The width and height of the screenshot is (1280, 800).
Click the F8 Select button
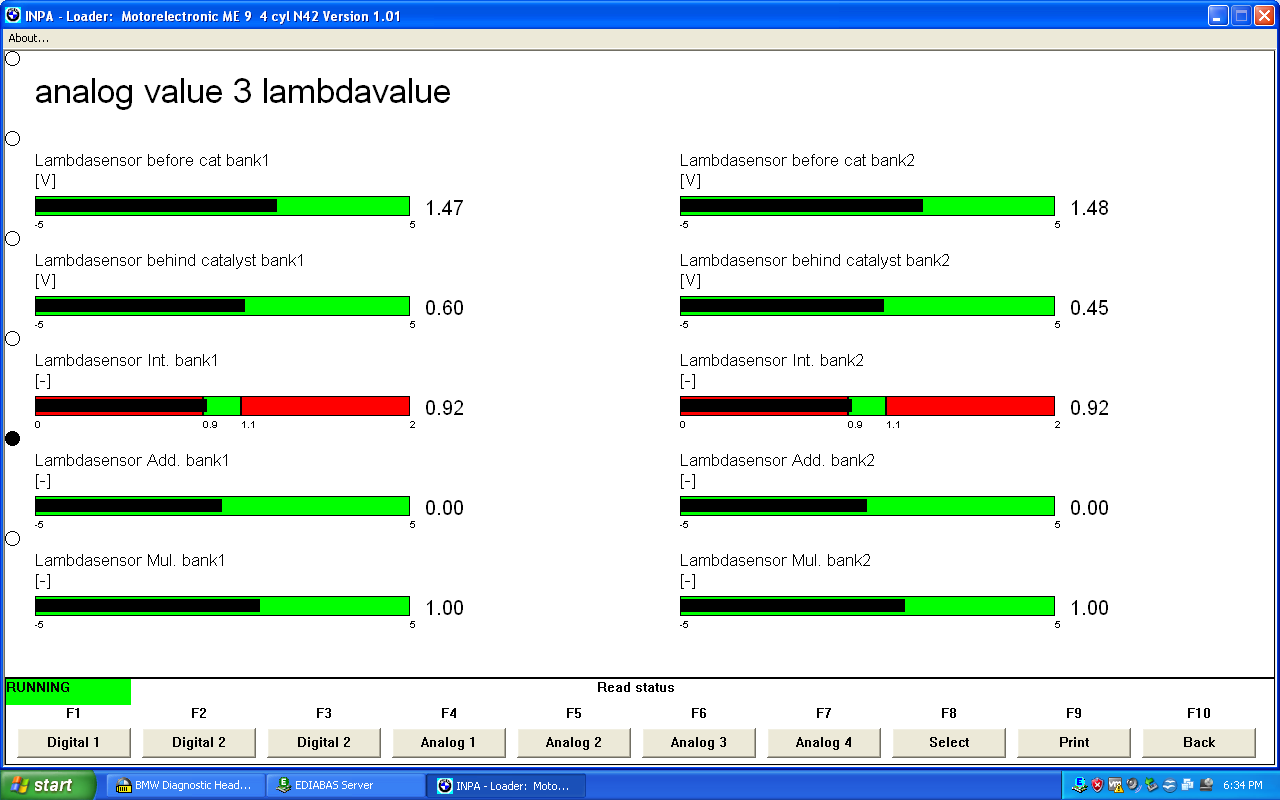coord(949,742)
